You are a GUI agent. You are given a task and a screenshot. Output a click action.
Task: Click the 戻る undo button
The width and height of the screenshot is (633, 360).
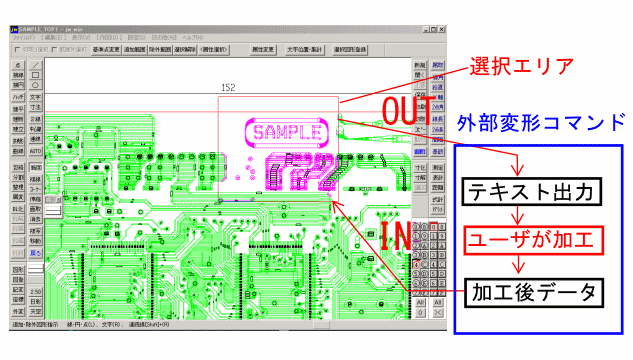point(36,253)
